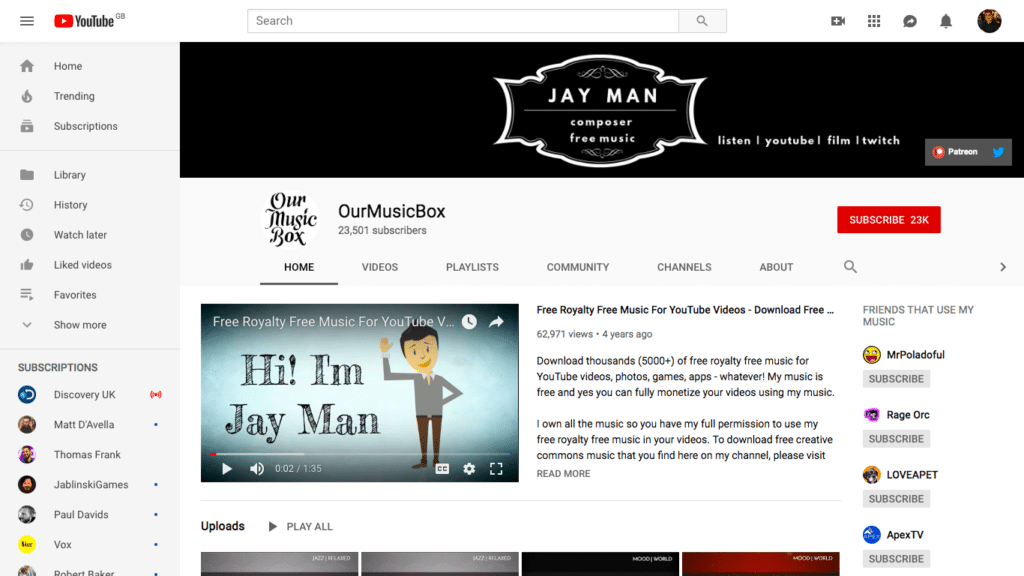Image resolution: width=1024 pixels, height=576 pixels.
Task: Open the Twitter link on the banner
Action: click(x=998, y=152)
